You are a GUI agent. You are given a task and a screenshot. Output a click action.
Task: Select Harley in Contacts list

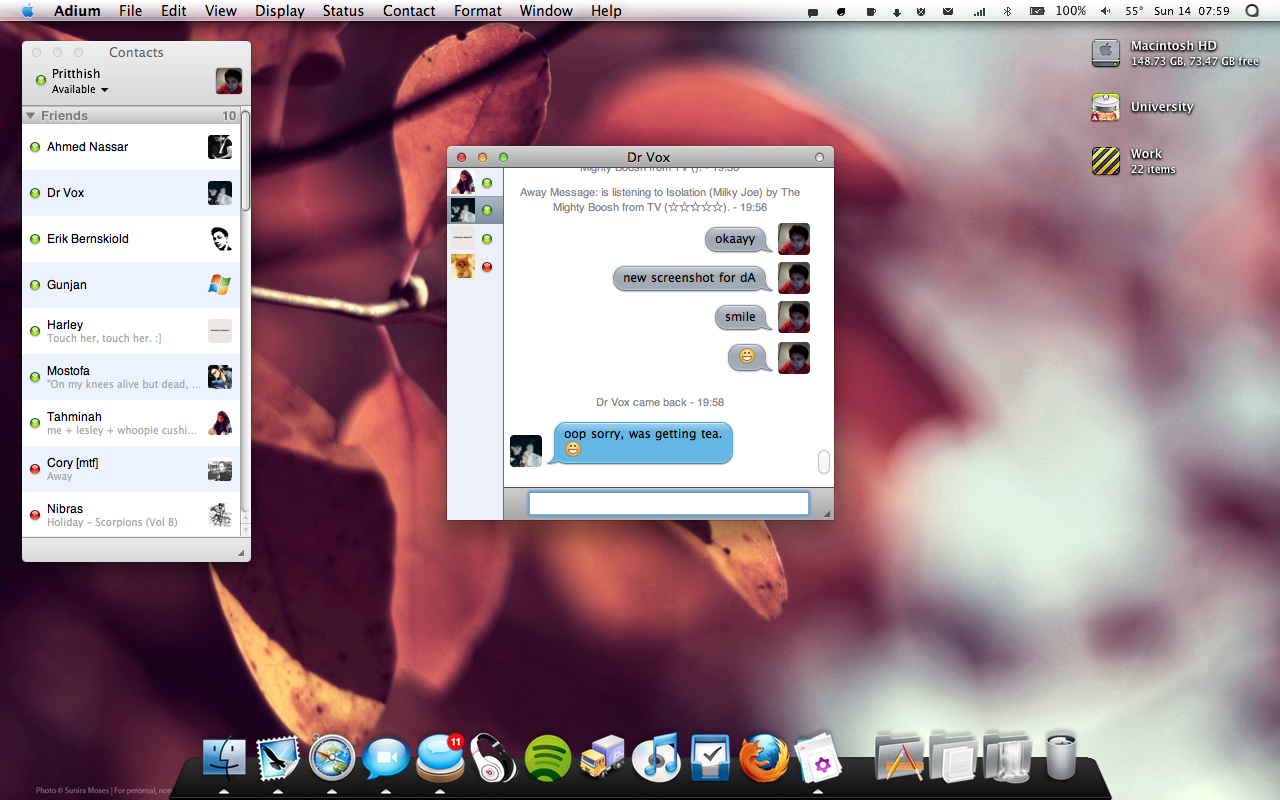tap(131, 331)
